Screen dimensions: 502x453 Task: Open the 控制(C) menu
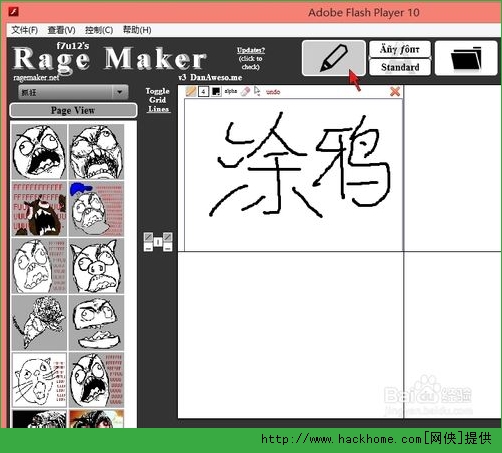99,30
